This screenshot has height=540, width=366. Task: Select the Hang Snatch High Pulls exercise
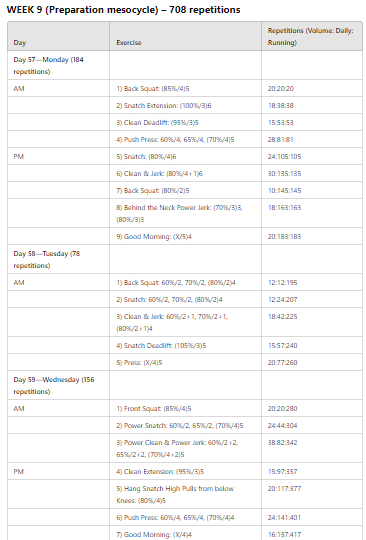(175, 495)
